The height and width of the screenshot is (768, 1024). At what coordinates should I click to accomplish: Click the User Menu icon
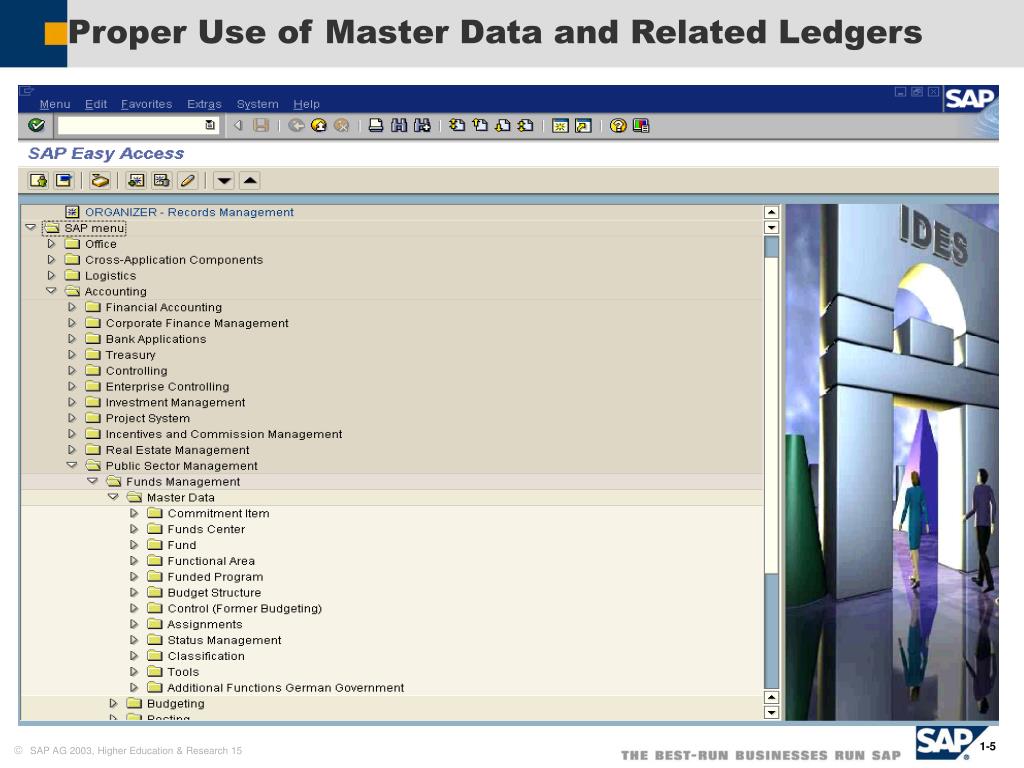point(39,180)
